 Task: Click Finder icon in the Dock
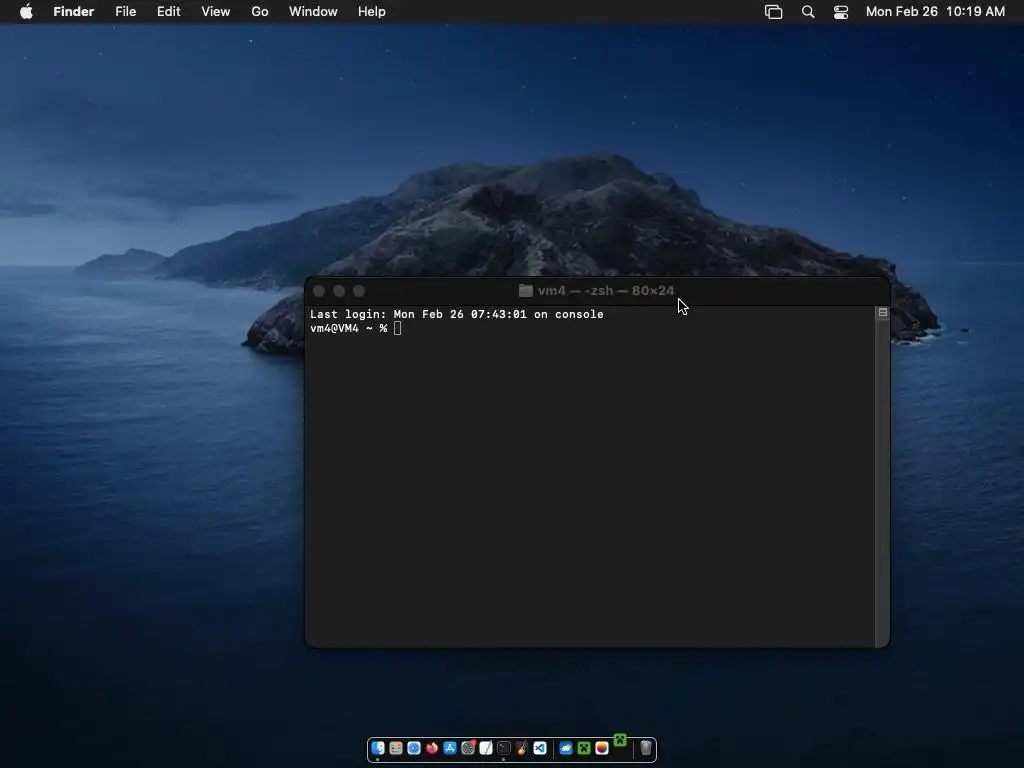(x=378, y=748)
